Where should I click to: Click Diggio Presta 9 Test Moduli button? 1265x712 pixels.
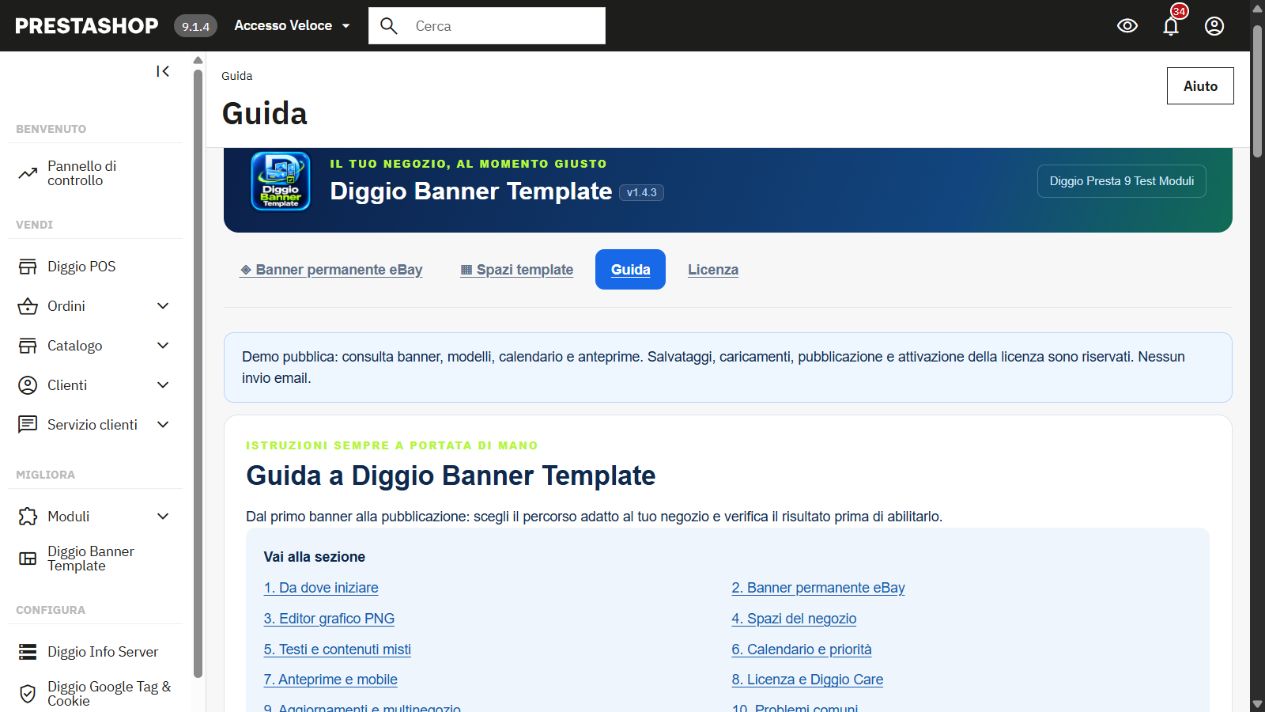(1122, 181)
